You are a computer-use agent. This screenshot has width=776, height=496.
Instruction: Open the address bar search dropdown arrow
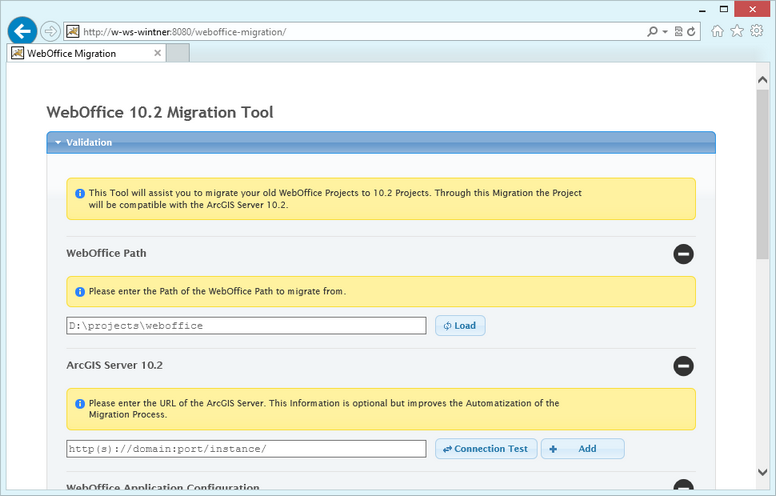pyautogui.click(x=665, y=32)
